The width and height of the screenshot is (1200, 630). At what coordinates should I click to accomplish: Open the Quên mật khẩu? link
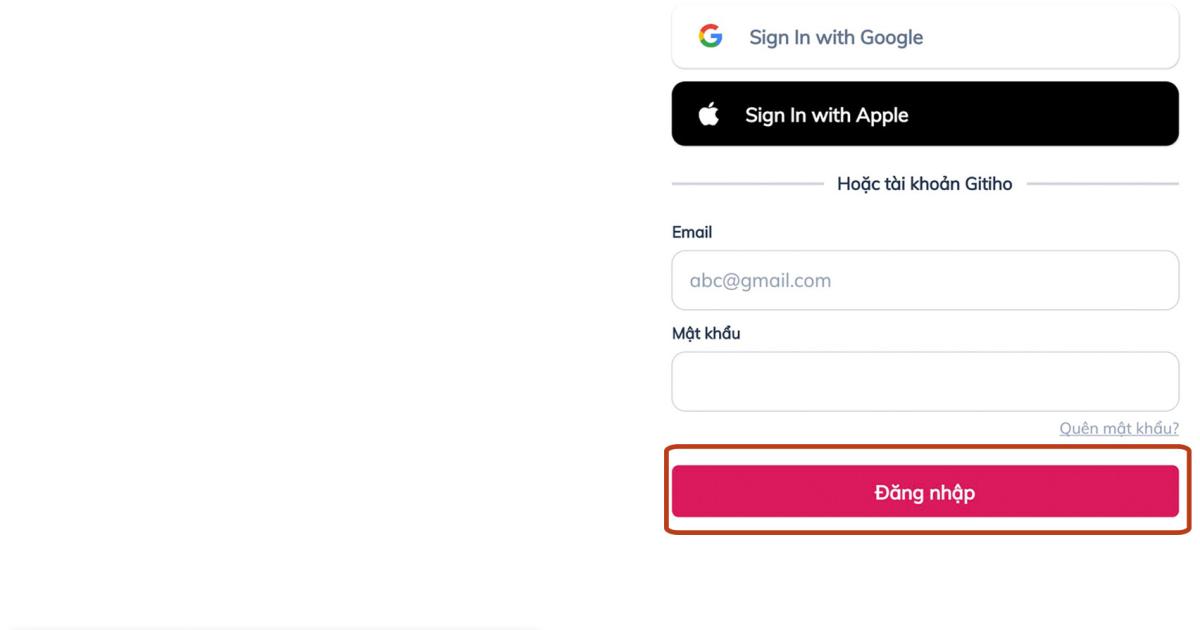click(1119, 428)
